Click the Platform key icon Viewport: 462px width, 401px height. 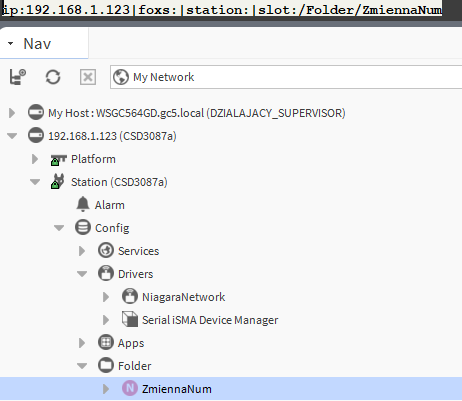pos(59,159)
